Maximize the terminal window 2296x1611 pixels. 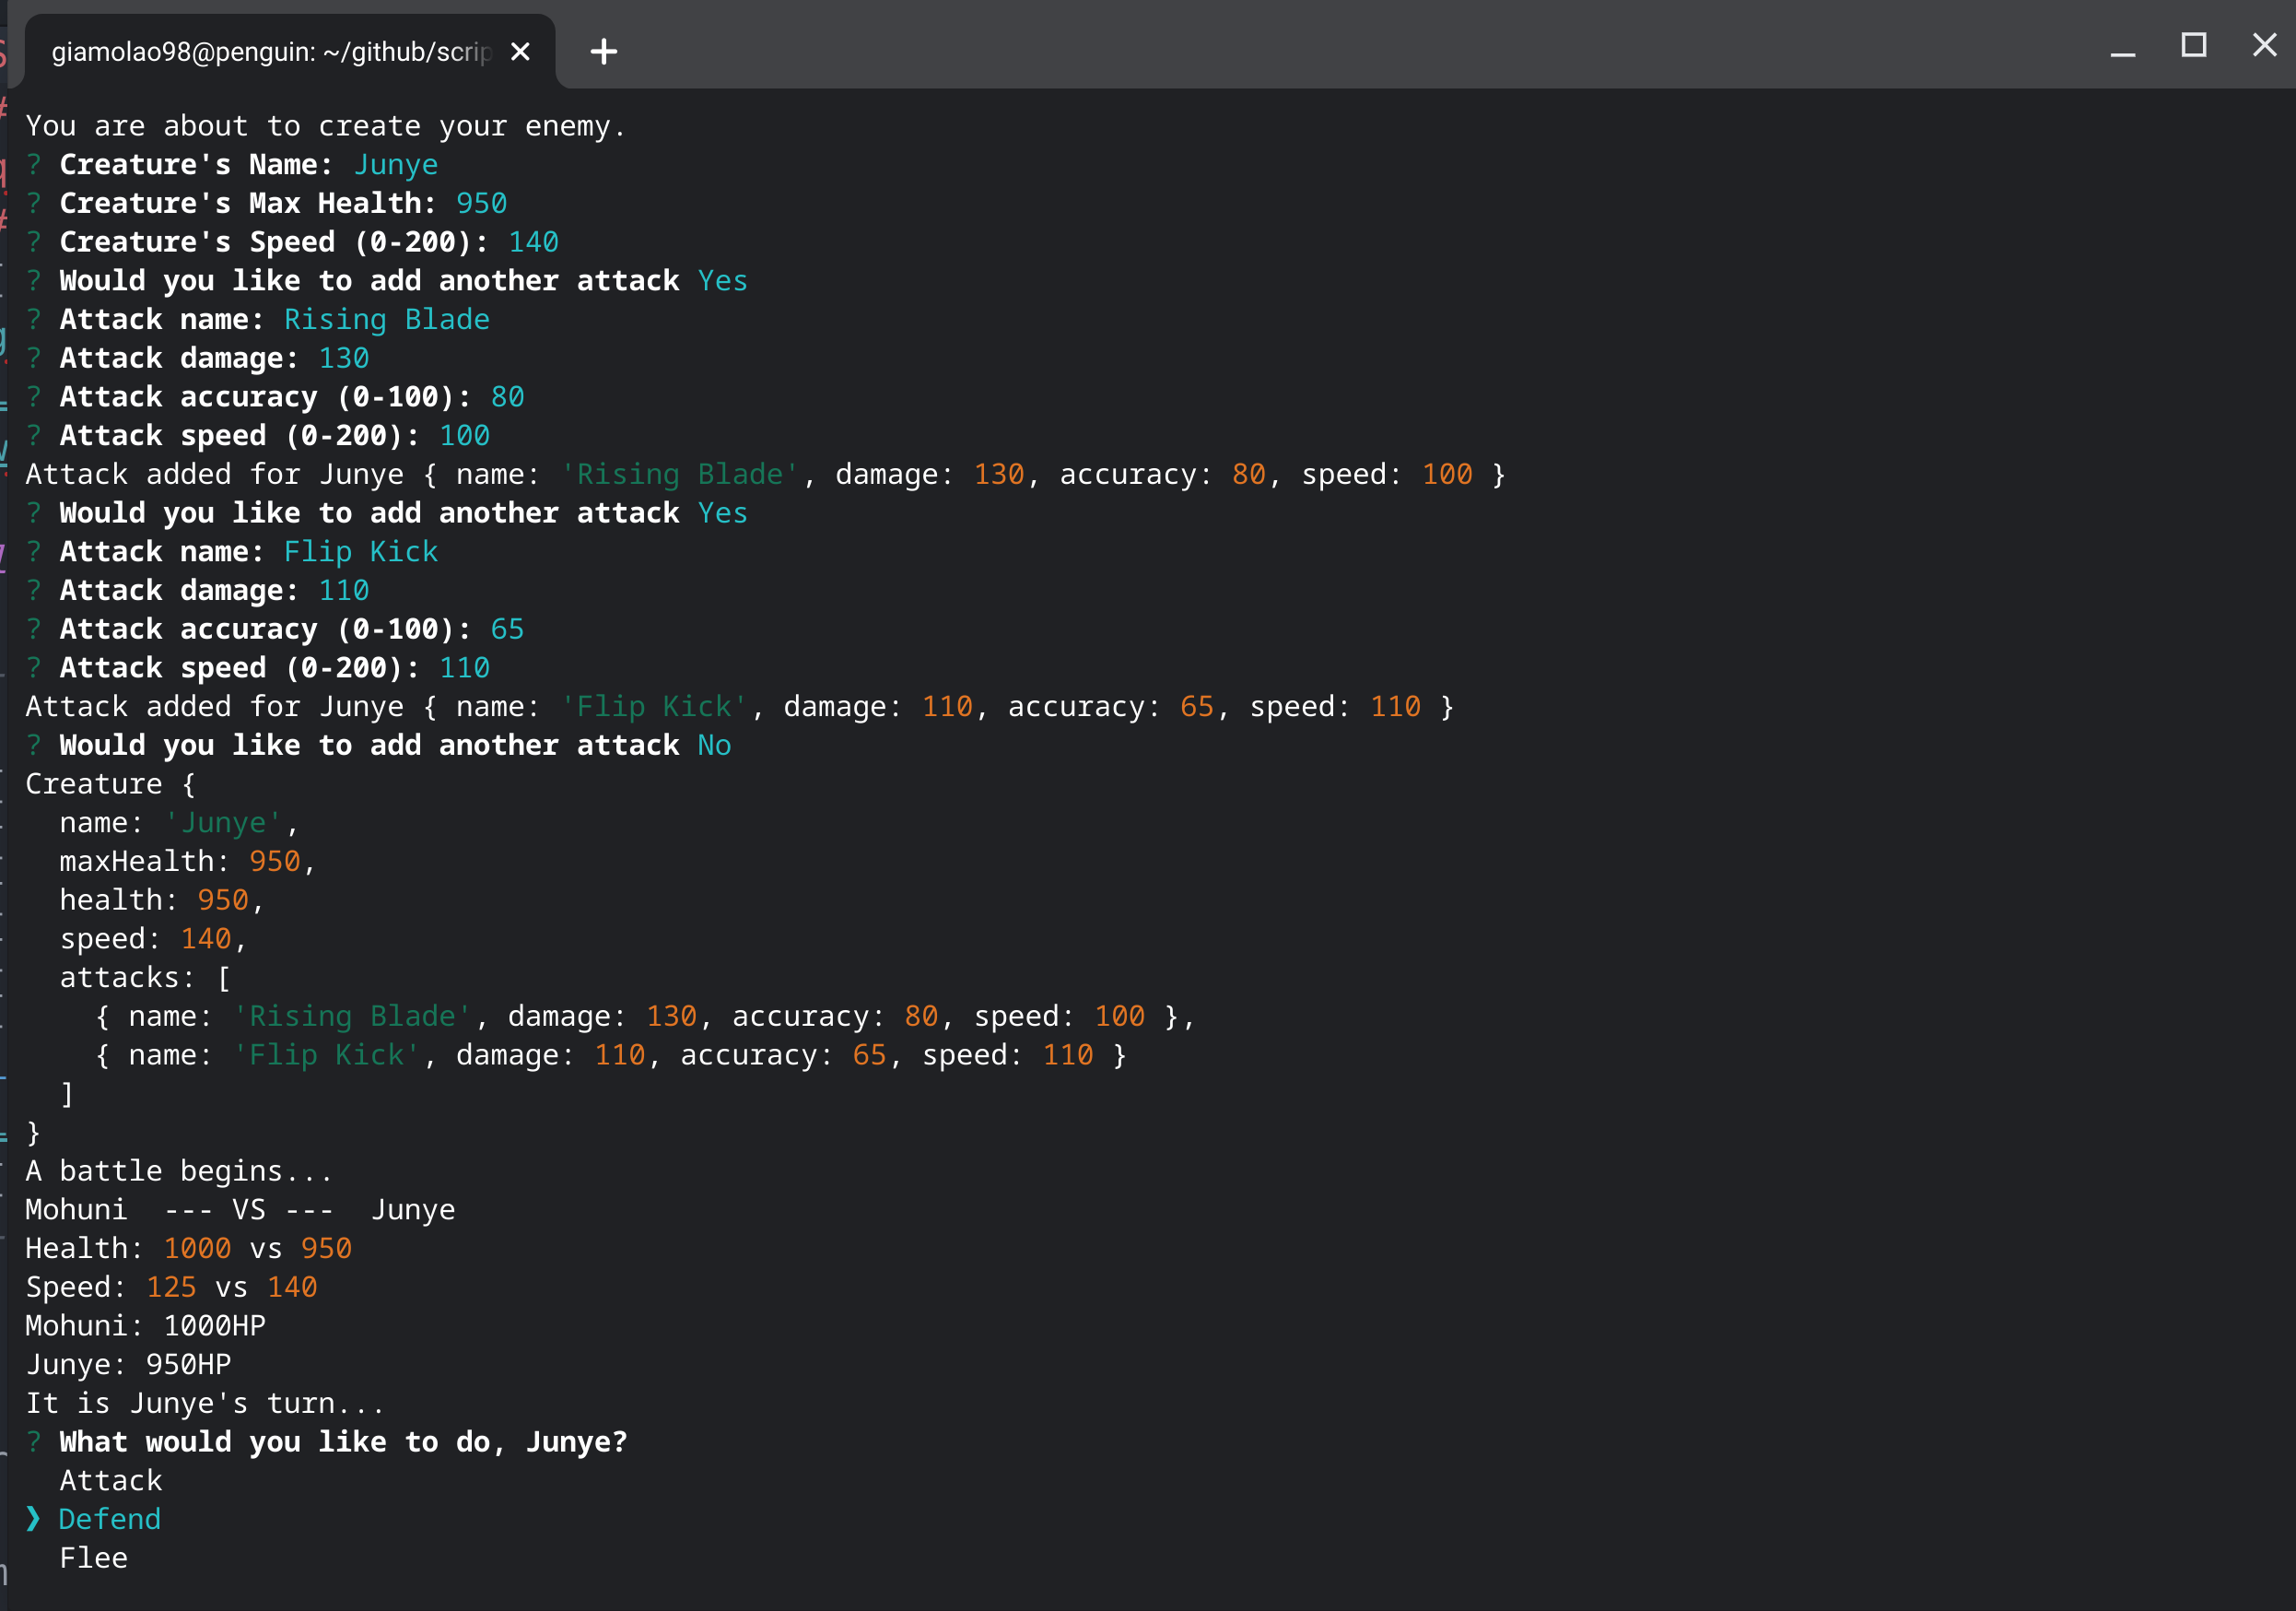2194,46
